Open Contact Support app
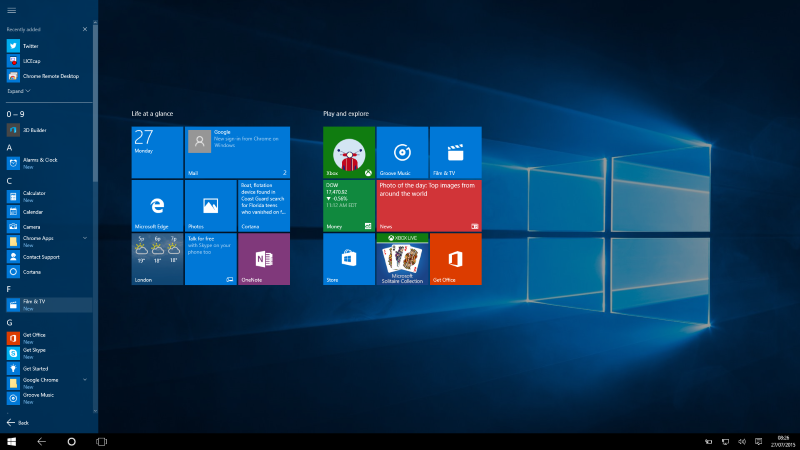Viewport: 800px width, 450px height. coord(48,257)
